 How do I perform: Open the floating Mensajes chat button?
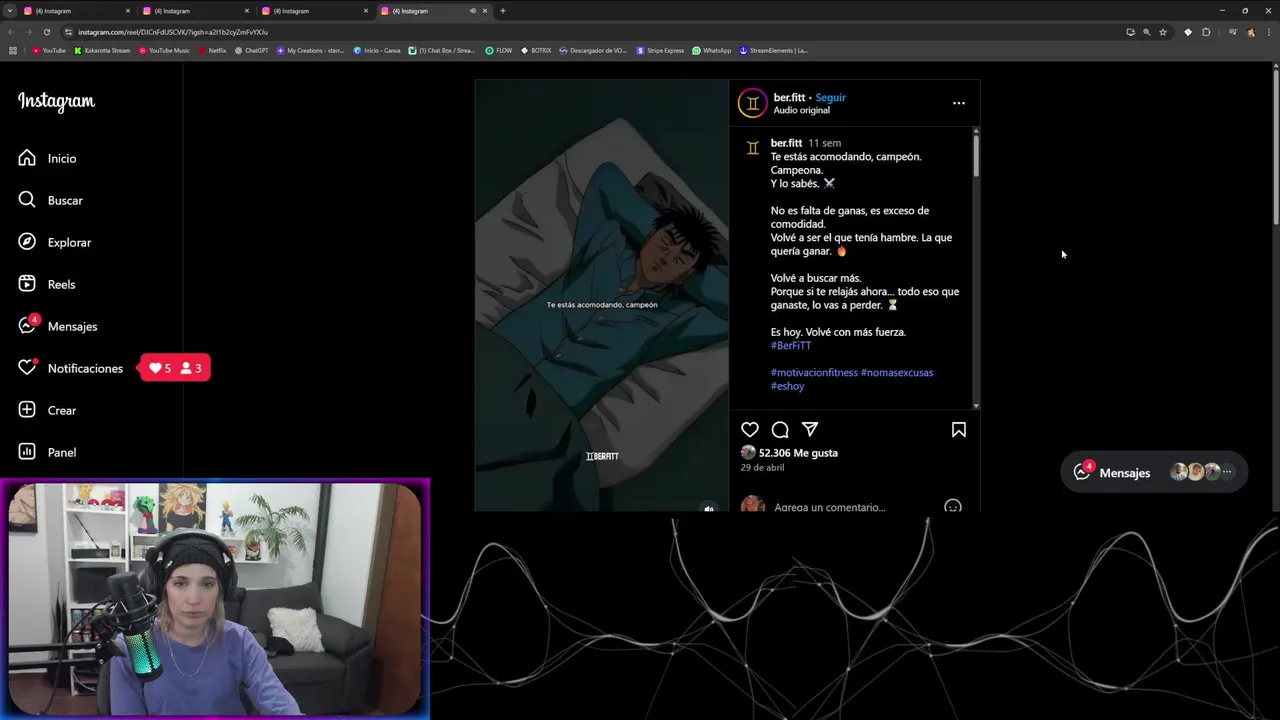click(x=1154, y=472)
